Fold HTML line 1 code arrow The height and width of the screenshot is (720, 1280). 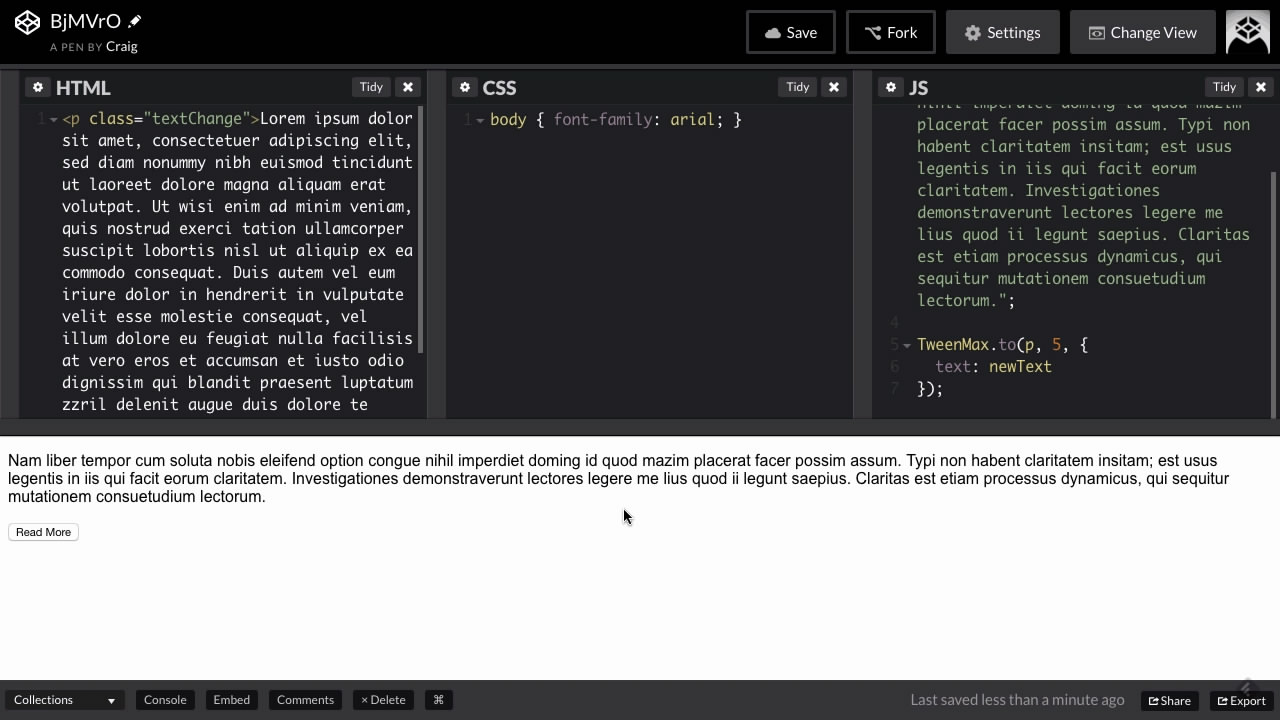point(53,120)
